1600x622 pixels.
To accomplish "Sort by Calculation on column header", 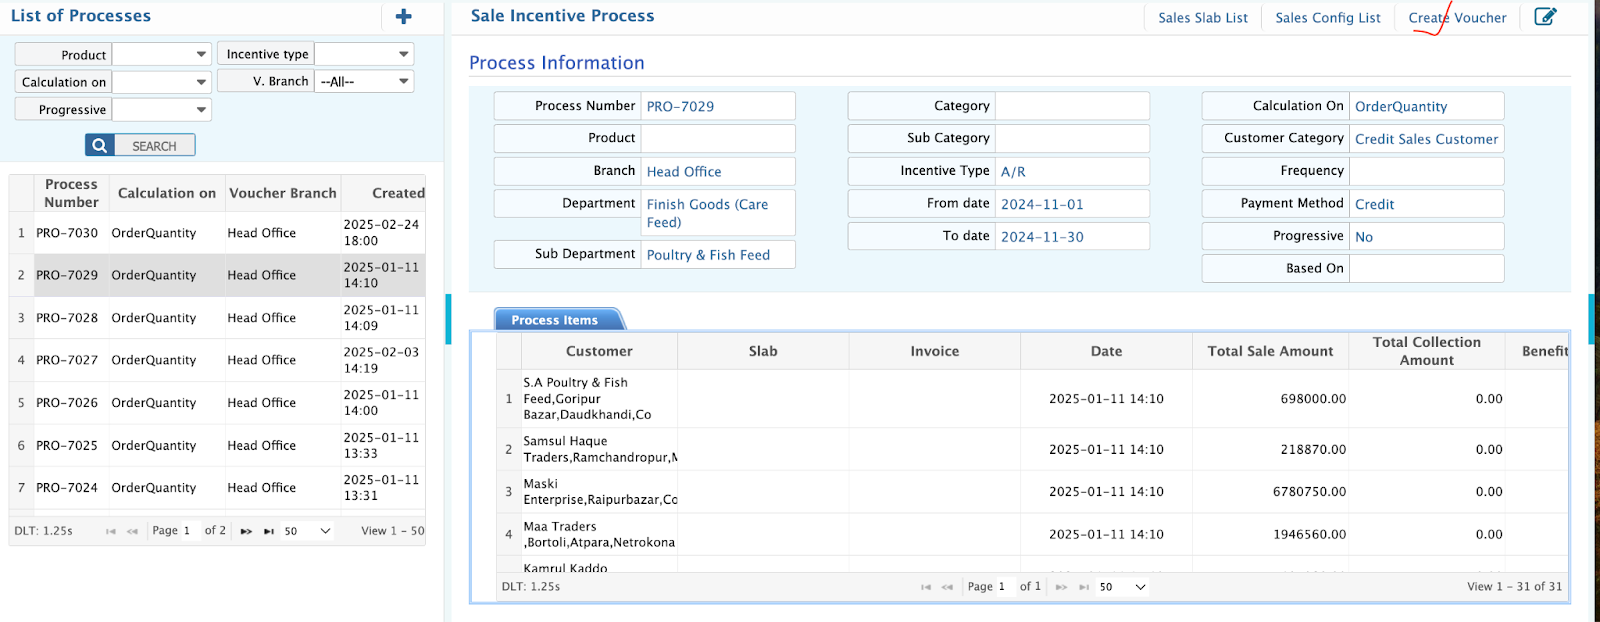I will coord(166,193).
